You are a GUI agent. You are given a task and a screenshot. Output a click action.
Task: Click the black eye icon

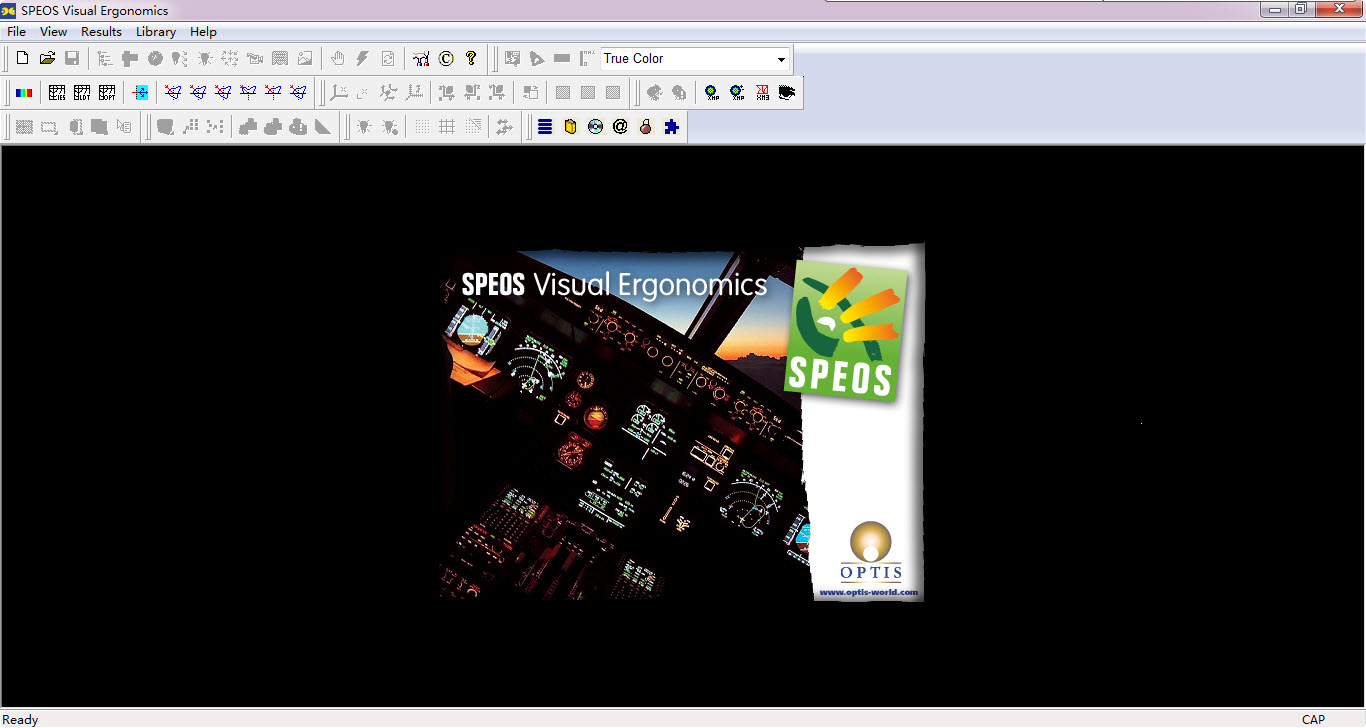[x=787, y=93]
